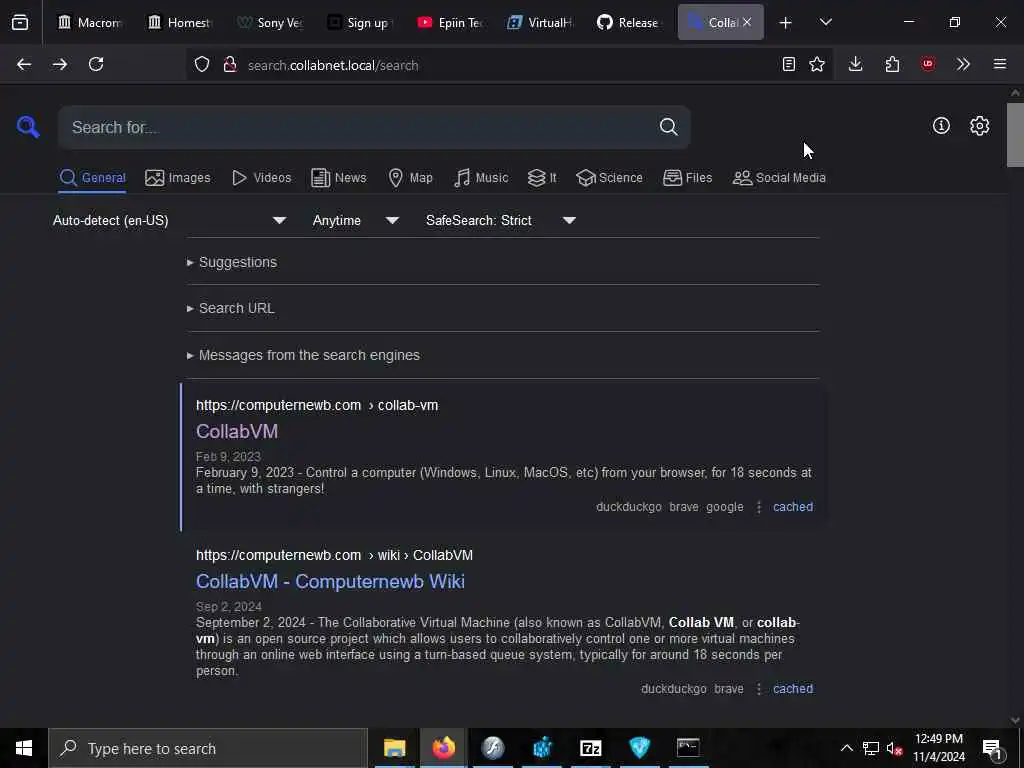The image size is (1024, 768).
Task: Select the Map search category
Action: (410, 178)
